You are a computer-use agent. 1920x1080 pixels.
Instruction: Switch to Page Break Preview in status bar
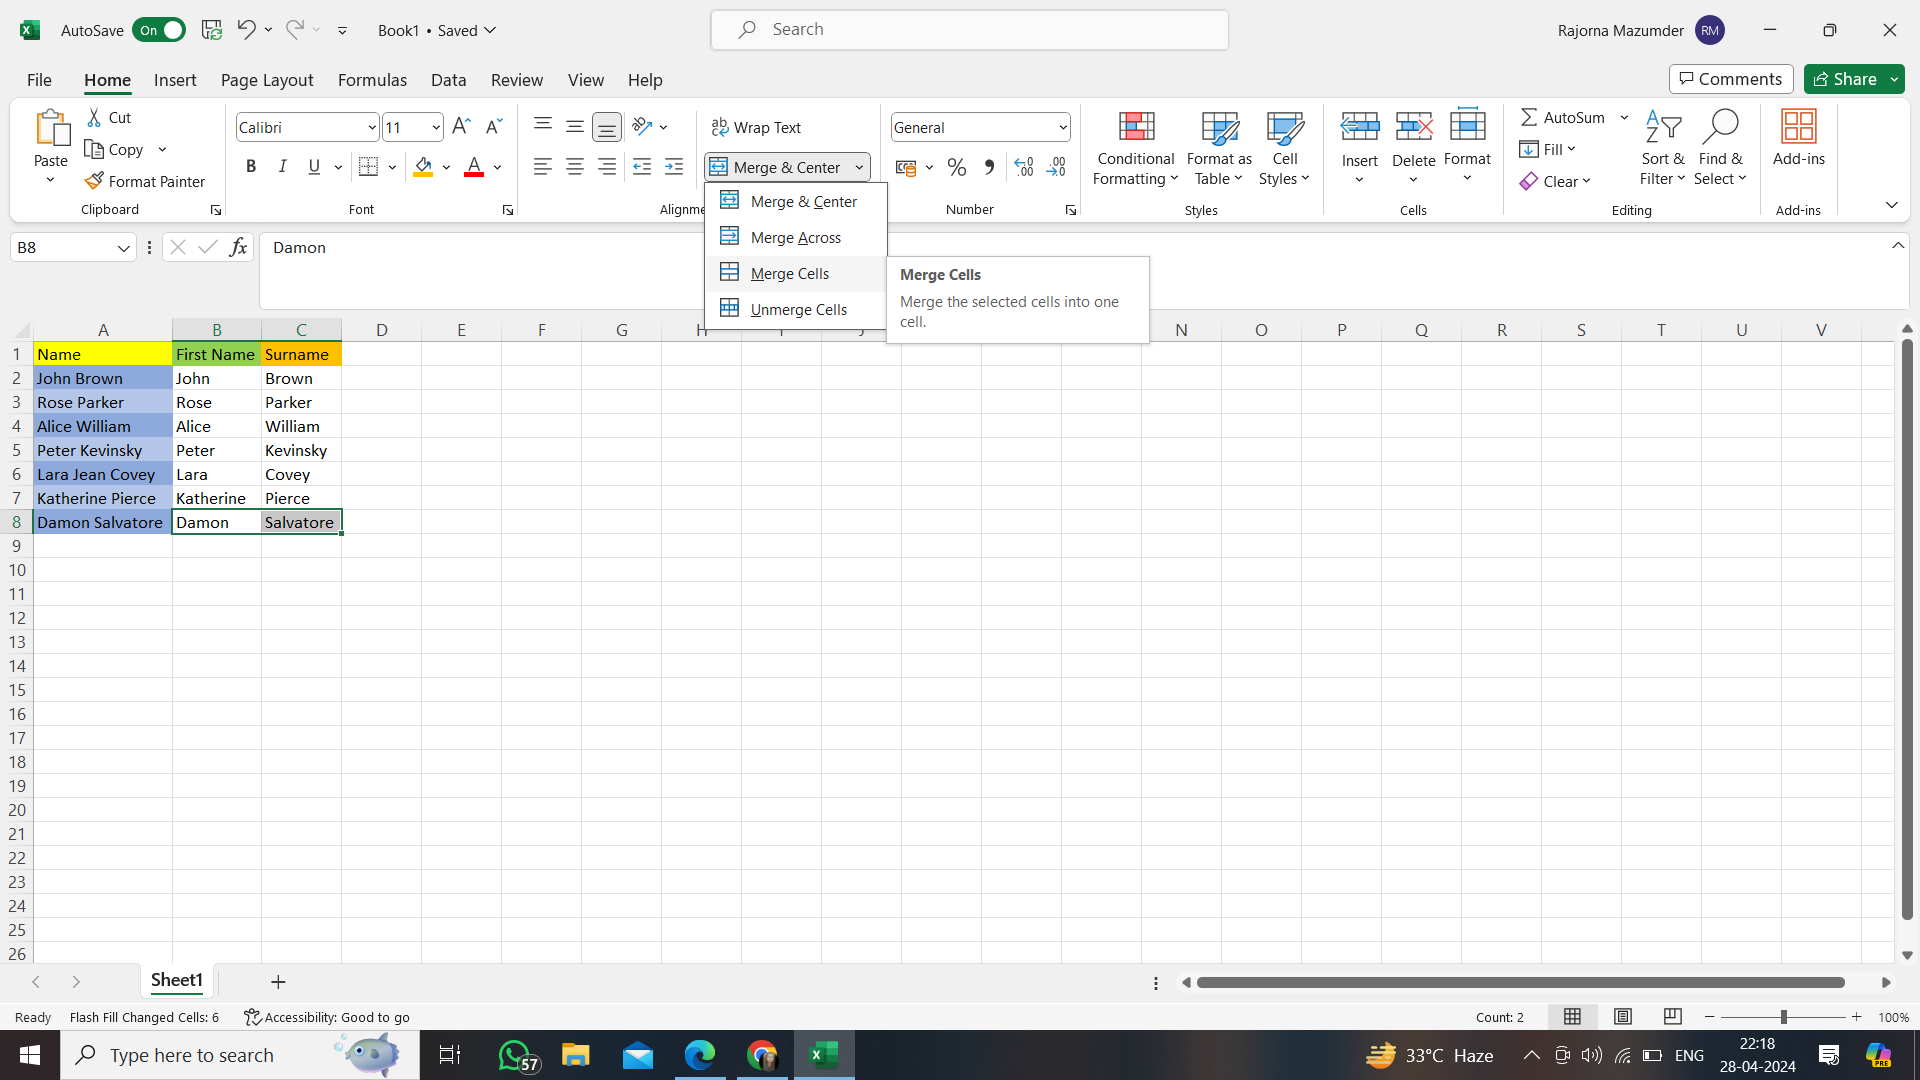[1672, 1017]
